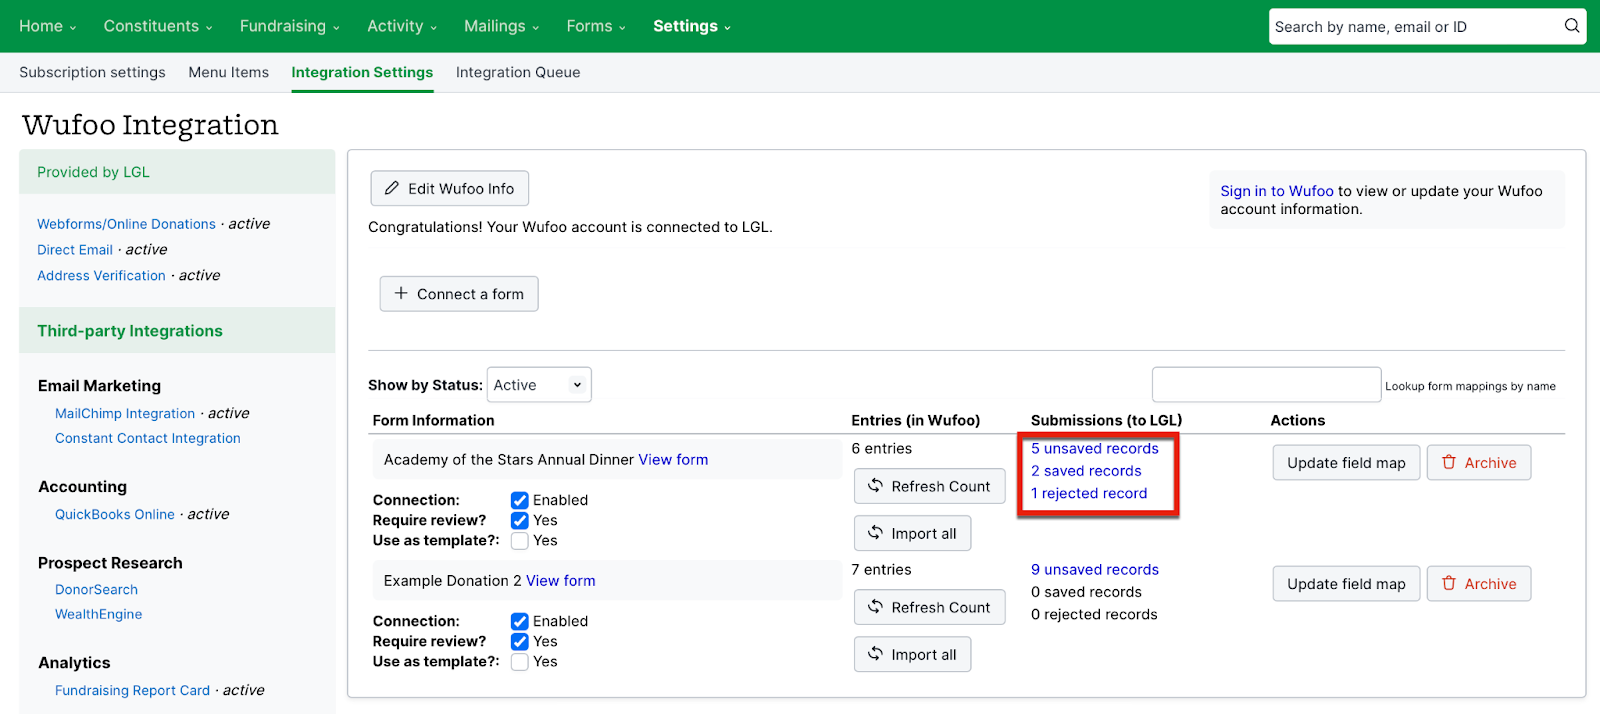Click the Lookup form mappings input field
Screen dimensions: 1600x714
coord(1266,385)
